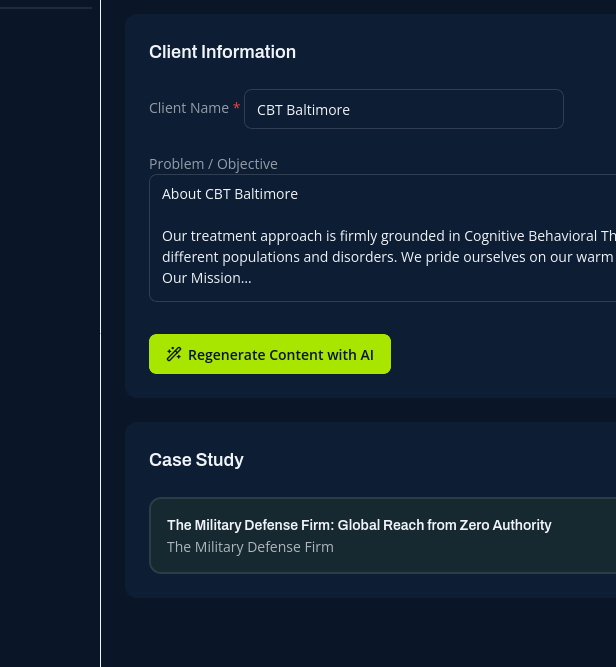616x667 pixels.
Task: Click the 'About CBT Baltimore' line in the textarea
Action: pyautogui.click(x=230, y=194)
